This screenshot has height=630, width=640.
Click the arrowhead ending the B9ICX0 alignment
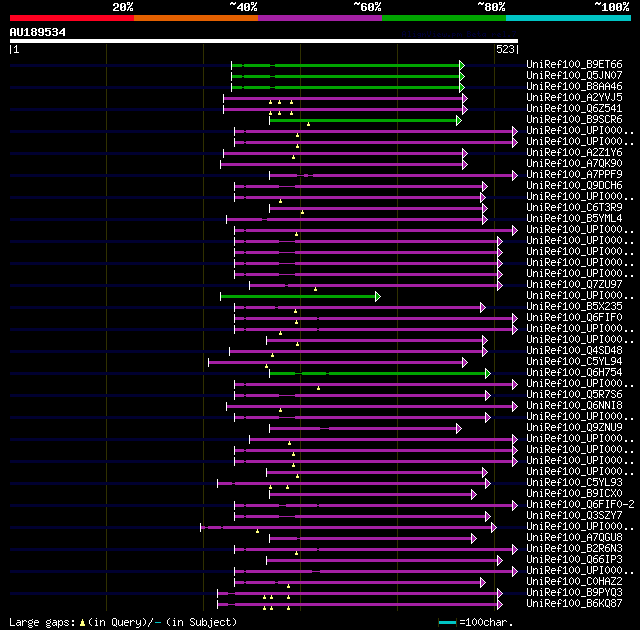click(x=473, y=495)
